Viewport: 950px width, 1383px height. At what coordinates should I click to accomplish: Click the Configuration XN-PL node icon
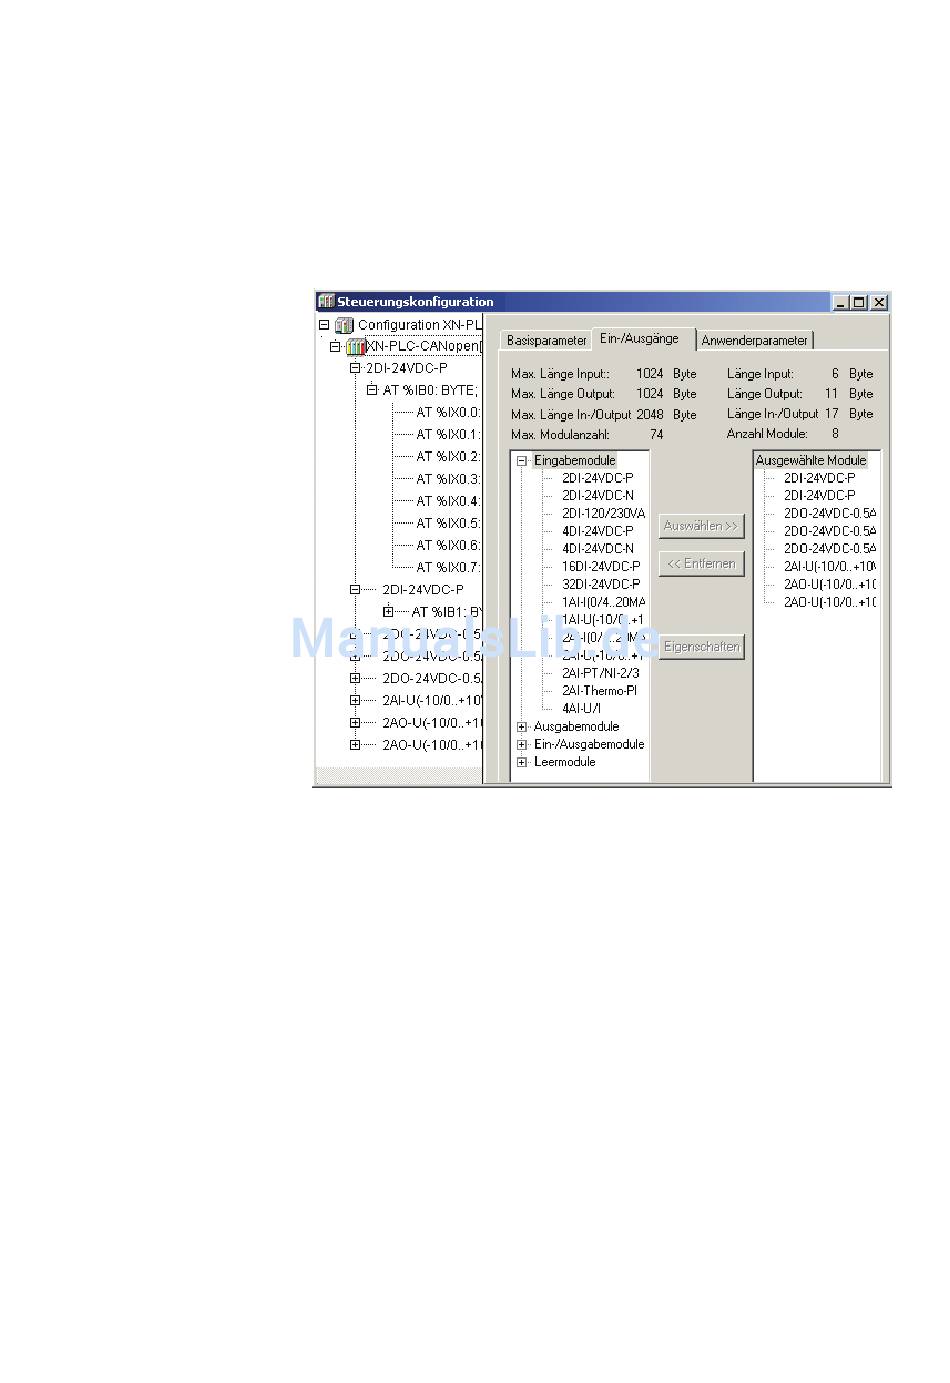pyautogui.click(x=344, y=325)
